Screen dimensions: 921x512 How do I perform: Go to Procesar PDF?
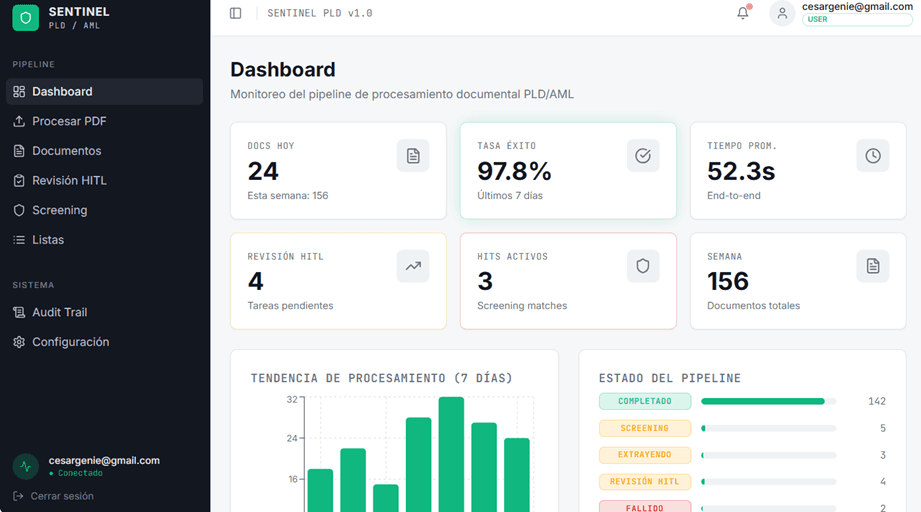[x=105, y=121]
